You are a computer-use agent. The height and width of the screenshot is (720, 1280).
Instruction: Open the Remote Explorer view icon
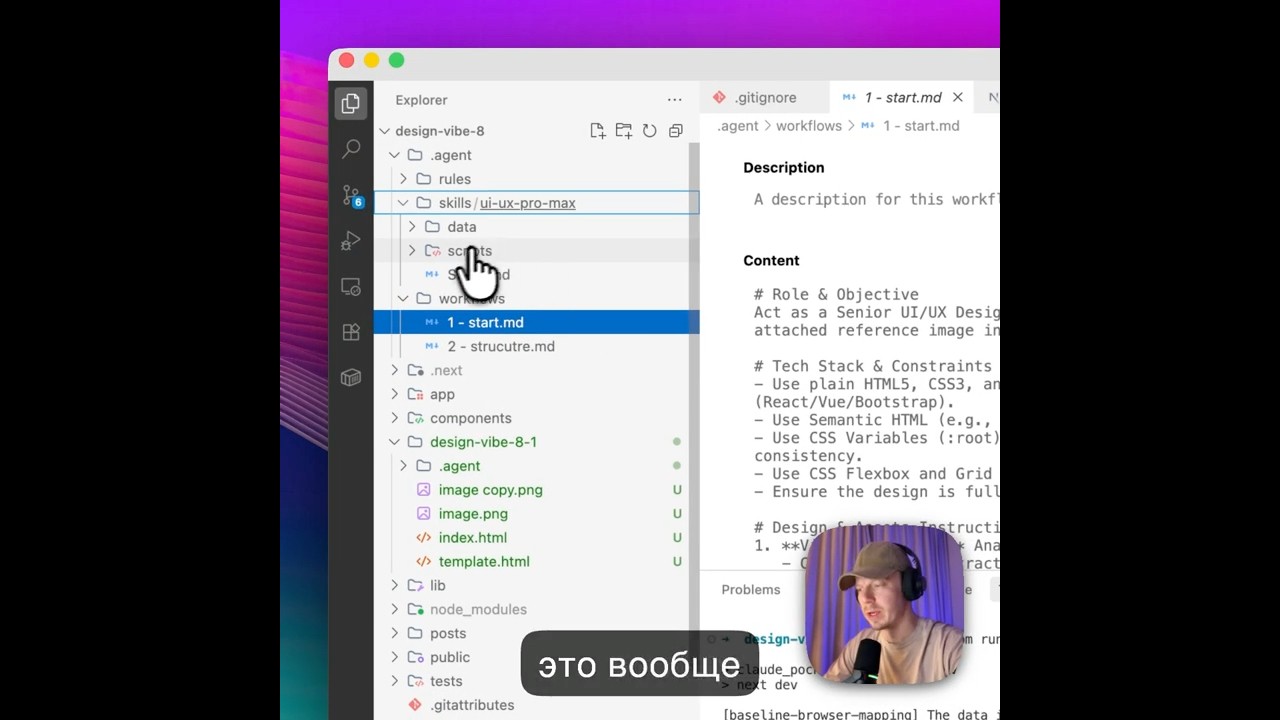click(x=350, y=287)
